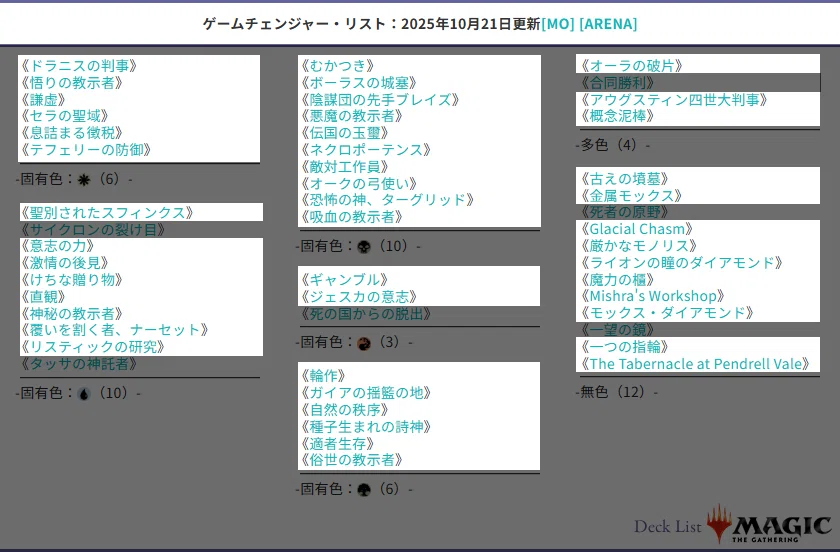This screenshot has width=840, height=552.
Task: Open card link 《伝国の玉璽》
Action: point(344,133)
